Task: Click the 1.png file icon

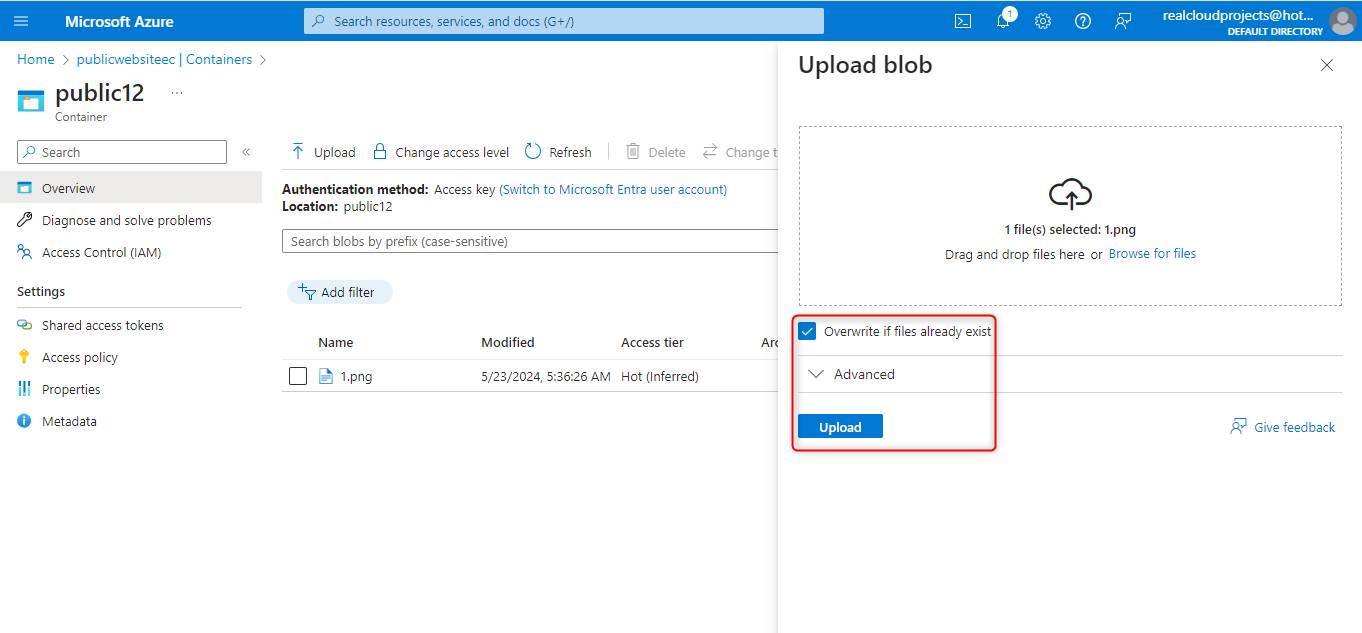Action: (325, 376)
